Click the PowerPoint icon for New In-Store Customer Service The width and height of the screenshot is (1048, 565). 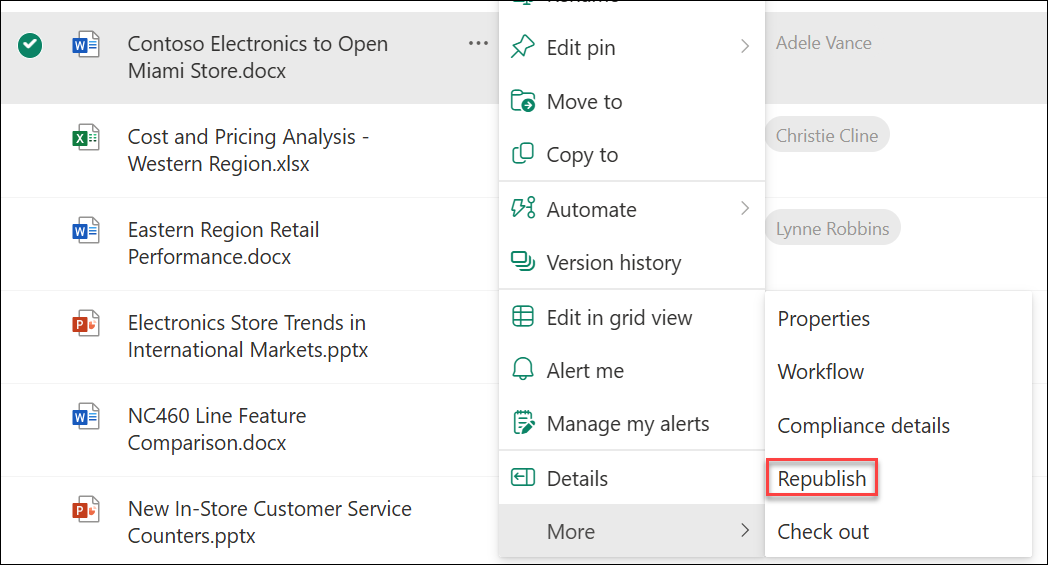click(x=85, y=510)
